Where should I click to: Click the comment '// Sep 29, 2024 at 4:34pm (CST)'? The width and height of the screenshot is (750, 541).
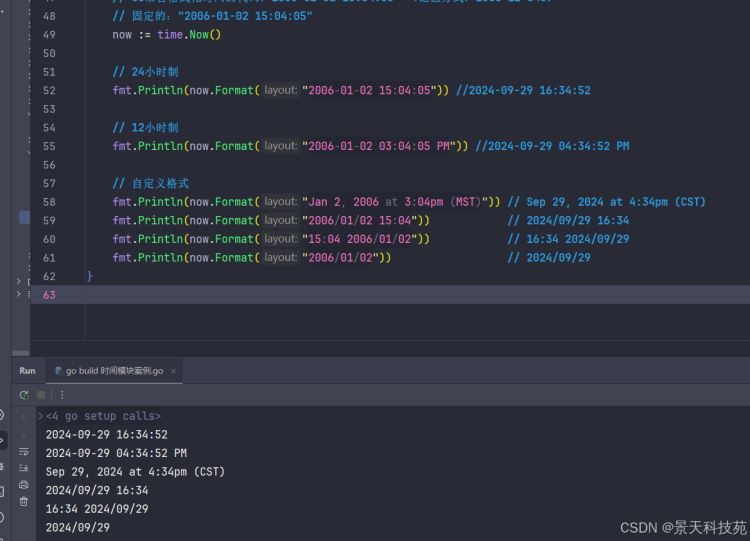click(x=607, y=202)
